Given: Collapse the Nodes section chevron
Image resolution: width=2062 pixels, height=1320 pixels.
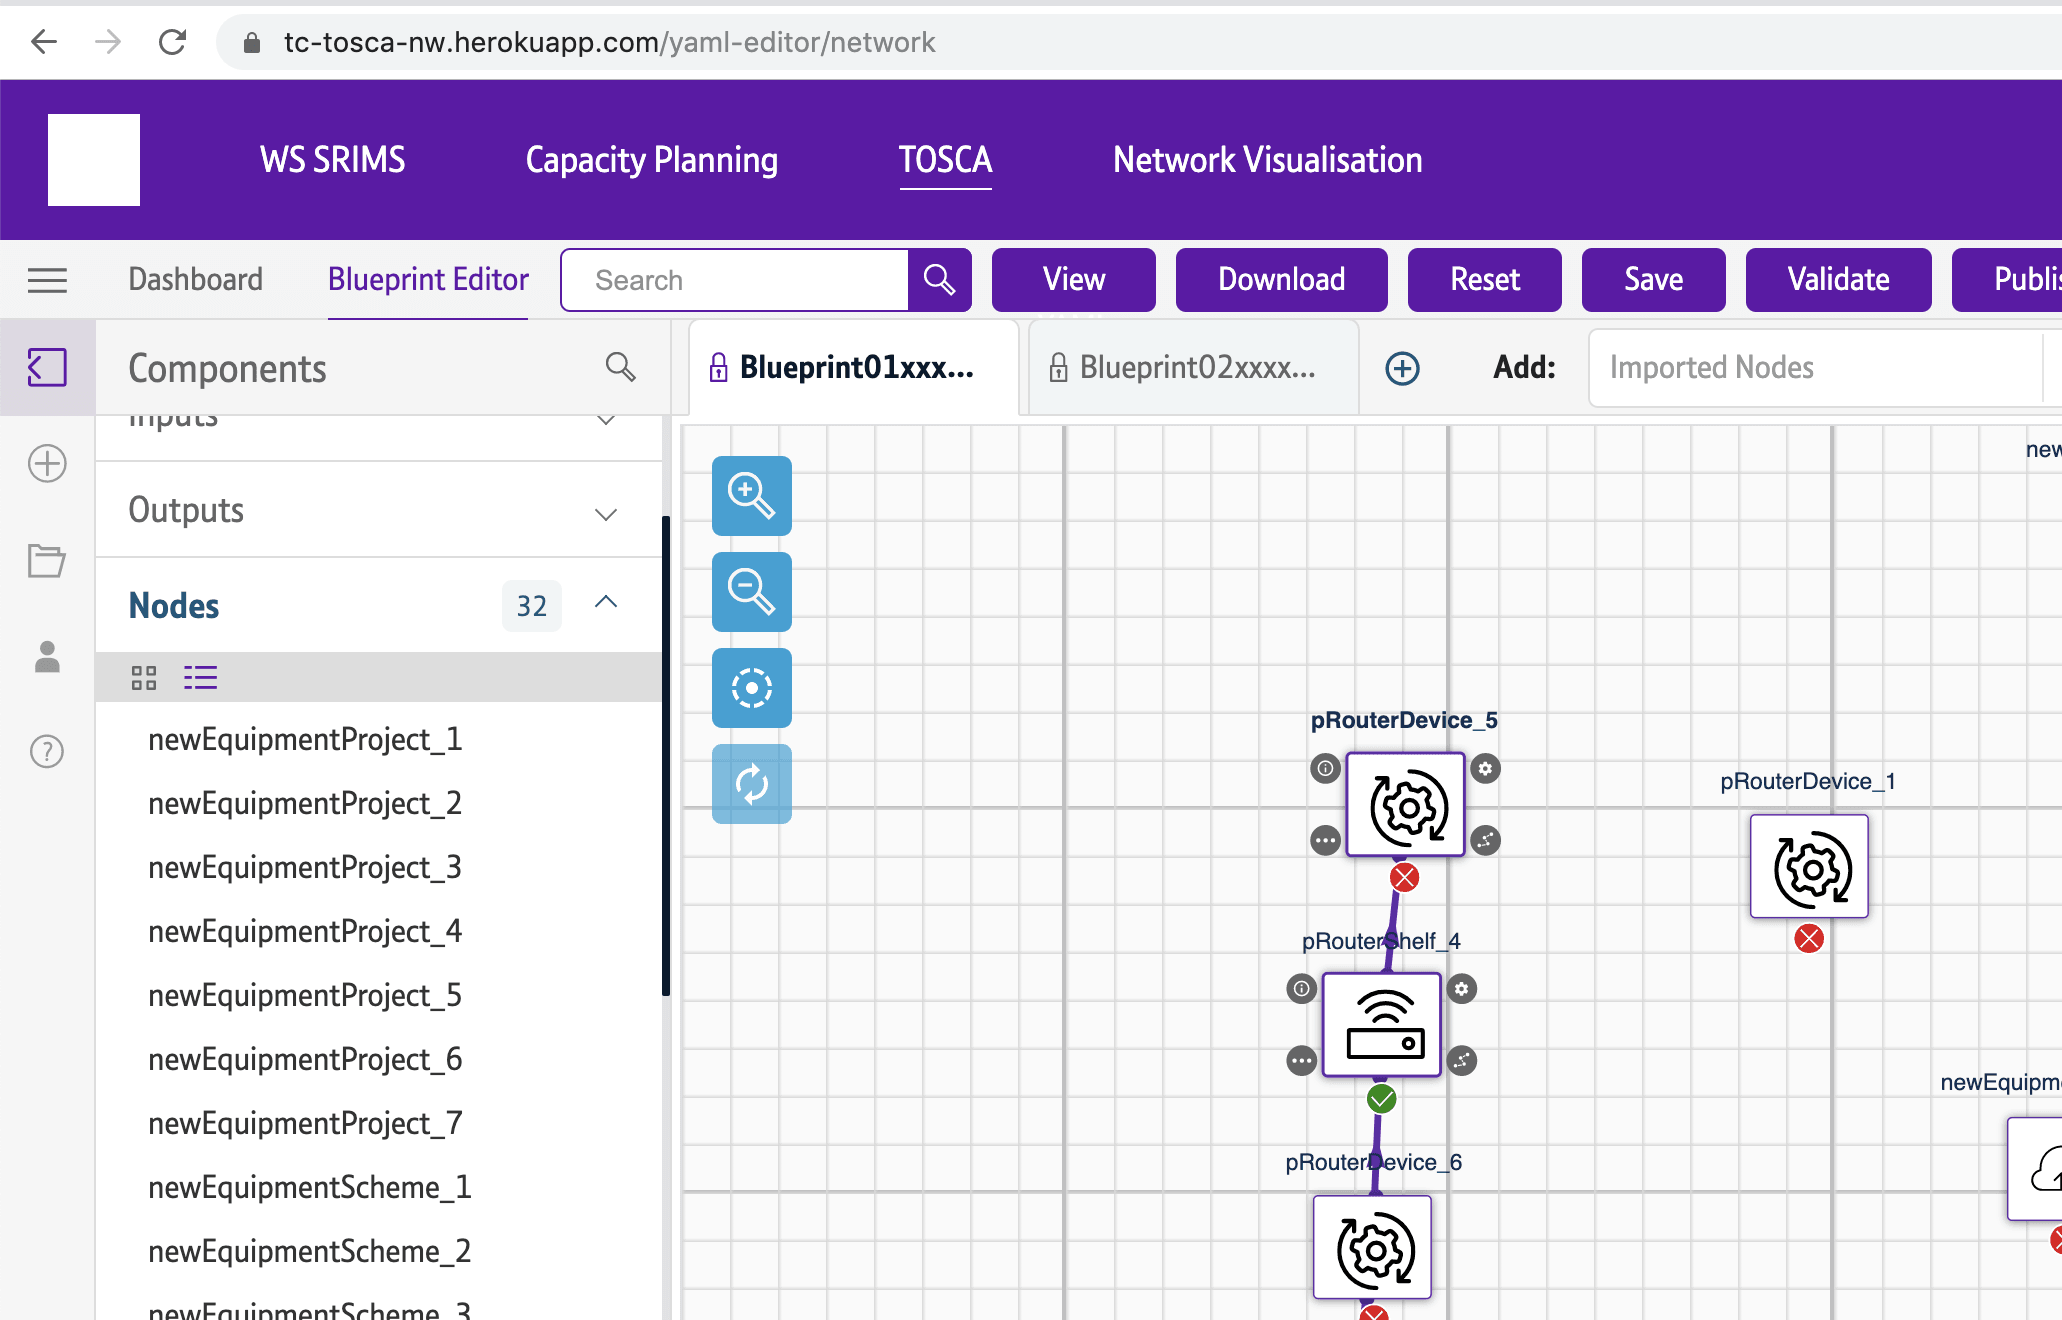Looking at the screenshot, I should (605, 602).
